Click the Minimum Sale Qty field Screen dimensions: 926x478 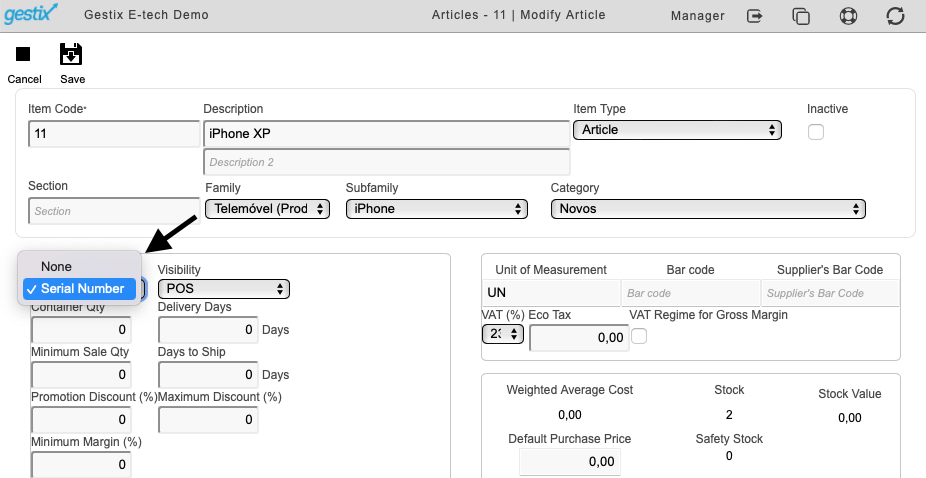(81, 375)
